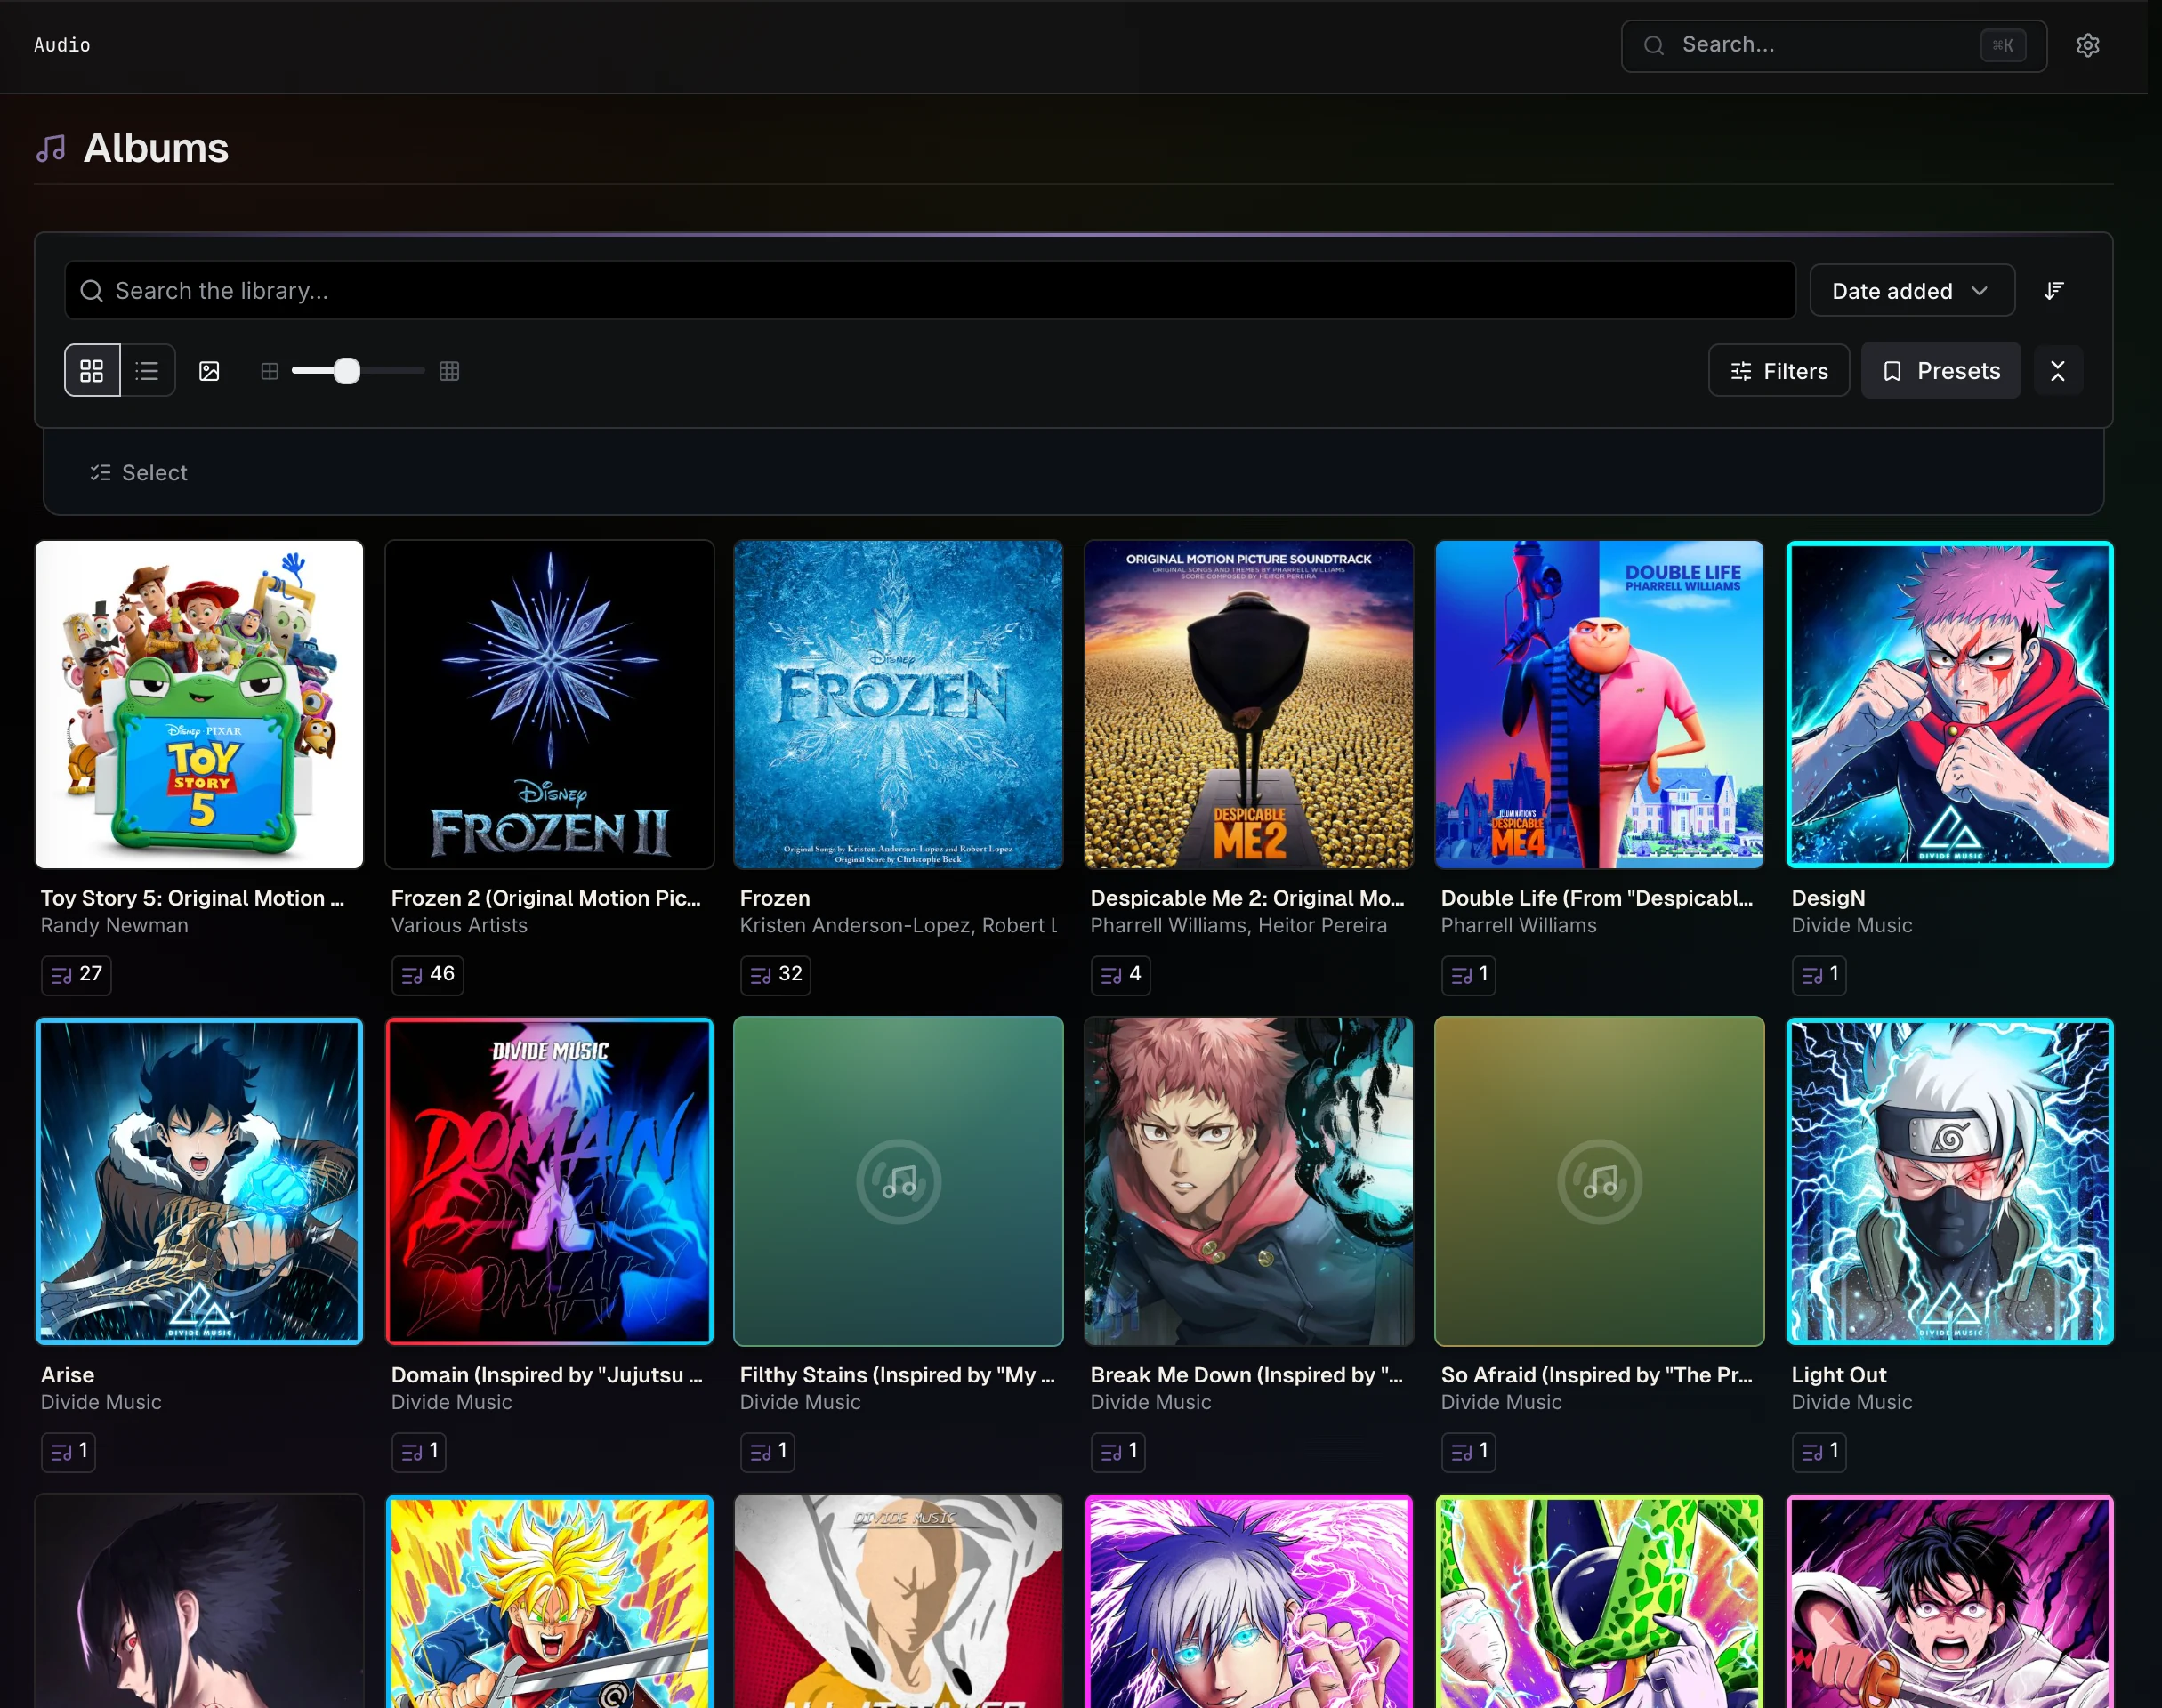Switch to grid view
Screen dimensions: 2162x1708
[x=92, y=371]
